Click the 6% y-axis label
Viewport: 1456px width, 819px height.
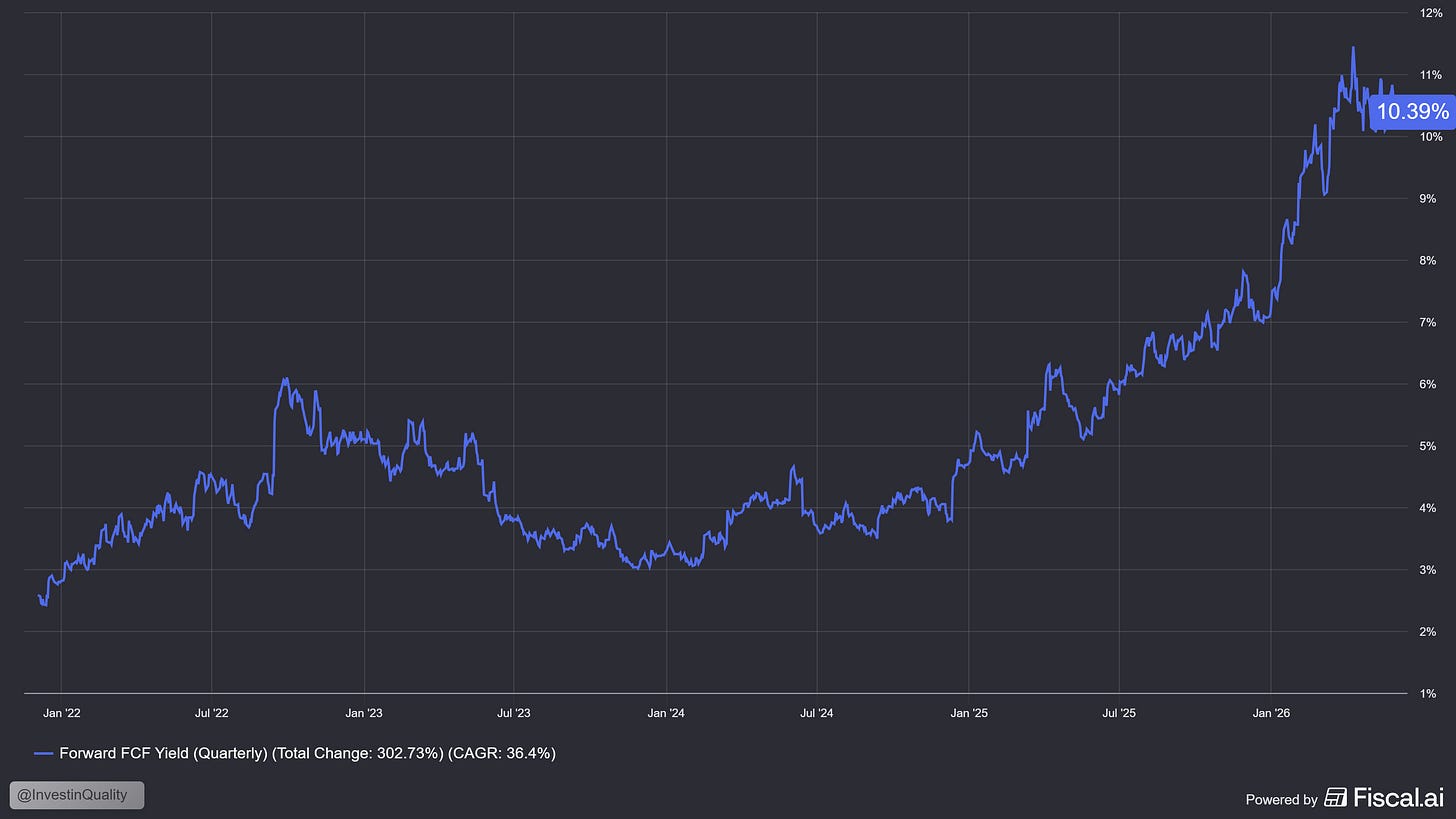click(x=1430, y=385)
